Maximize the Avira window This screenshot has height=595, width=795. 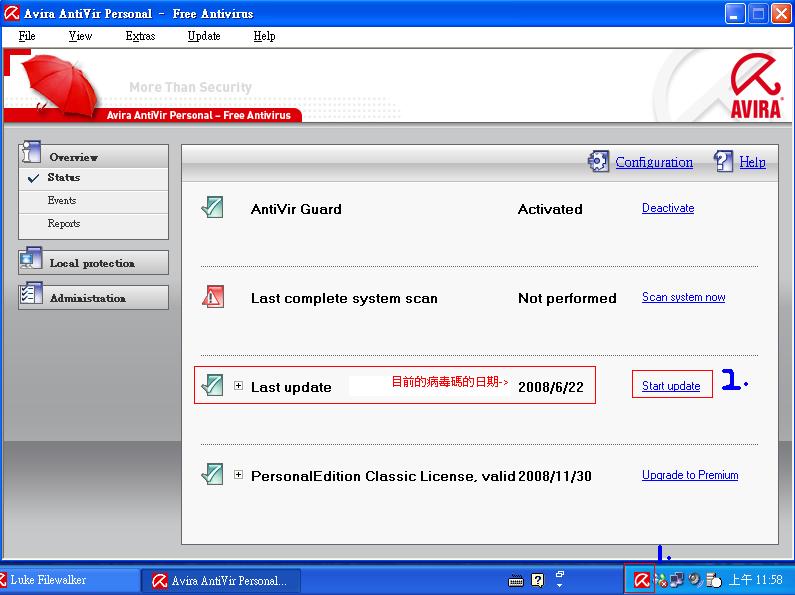(x=757, y=13)
